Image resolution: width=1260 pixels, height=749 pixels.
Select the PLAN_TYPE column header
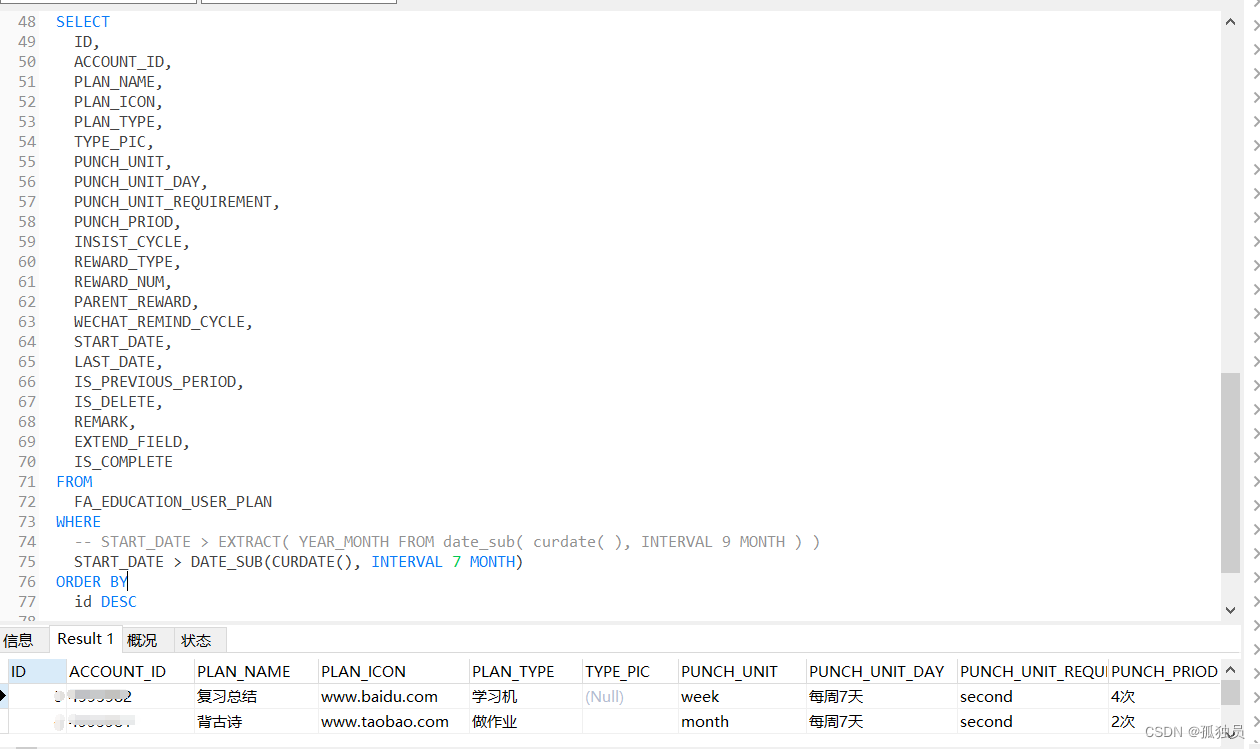[526, 671]
